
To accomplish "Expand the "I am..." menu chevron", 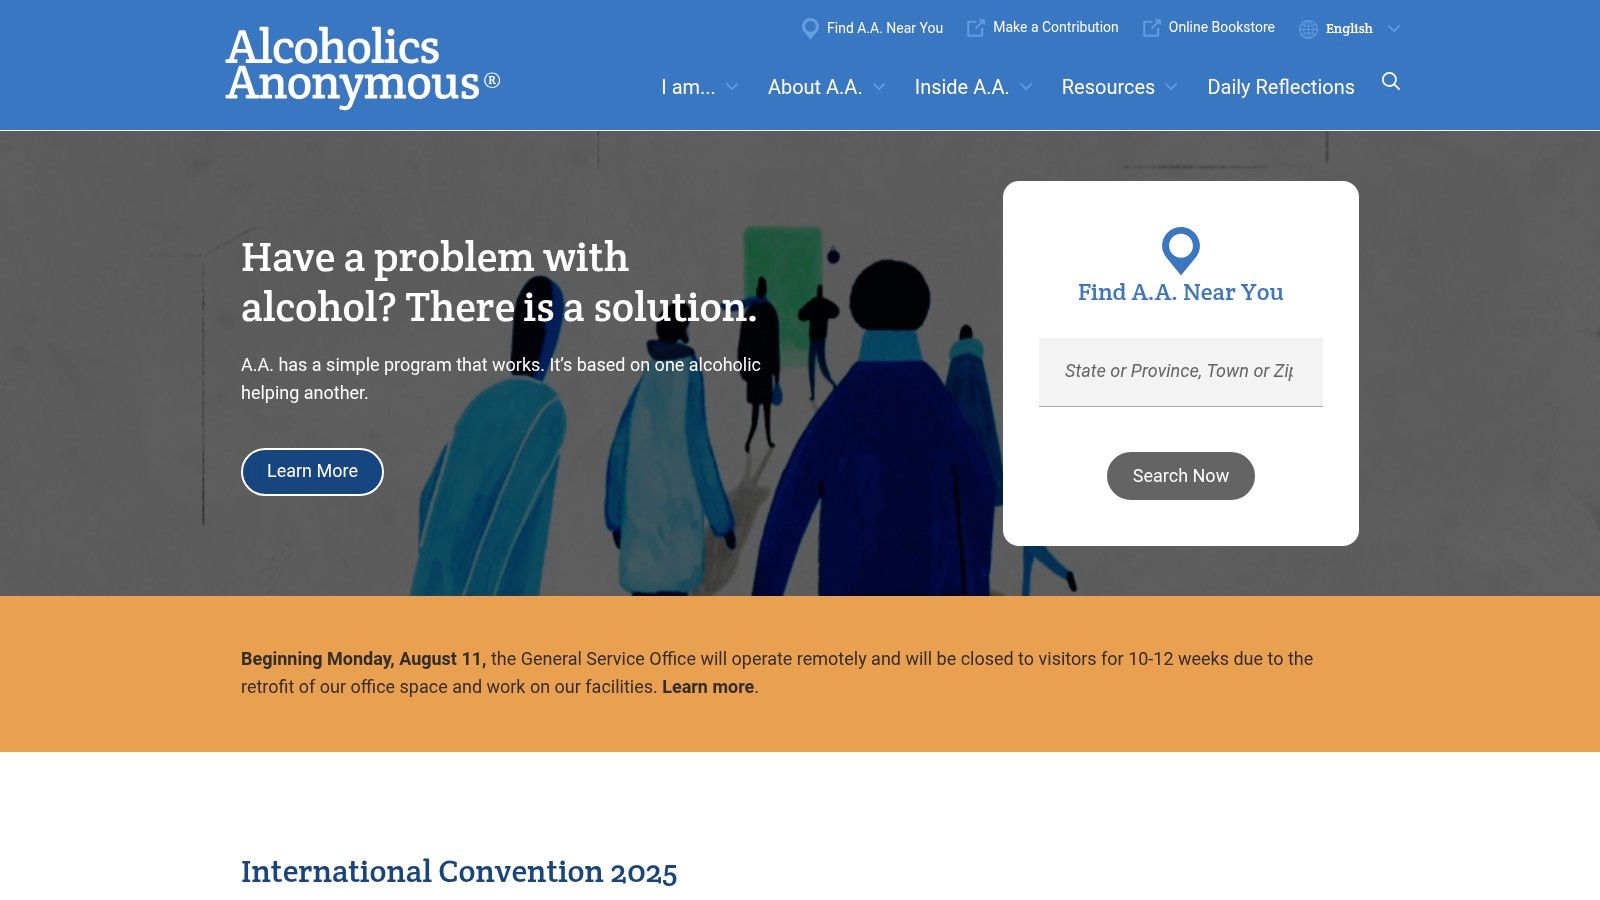I will [732, 87].
